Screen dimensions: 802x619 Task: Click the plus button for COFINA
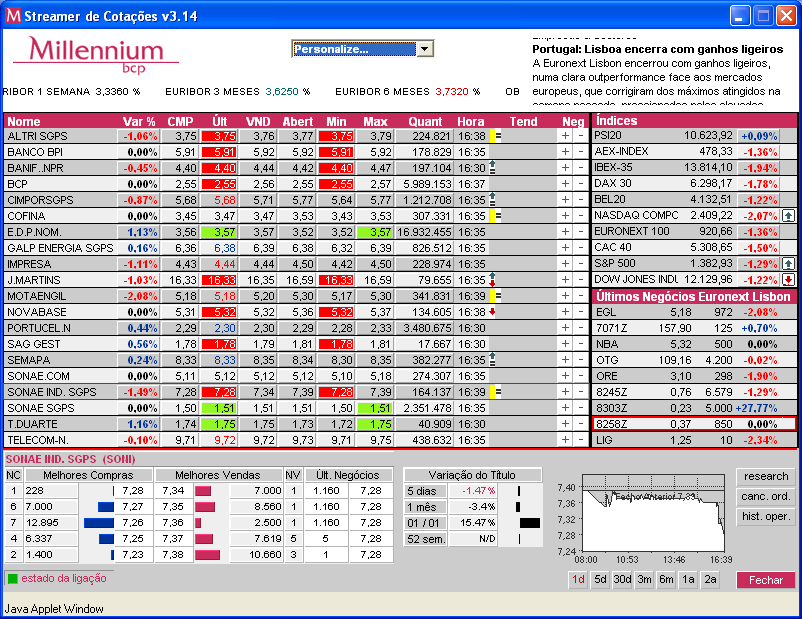[565, 216]
